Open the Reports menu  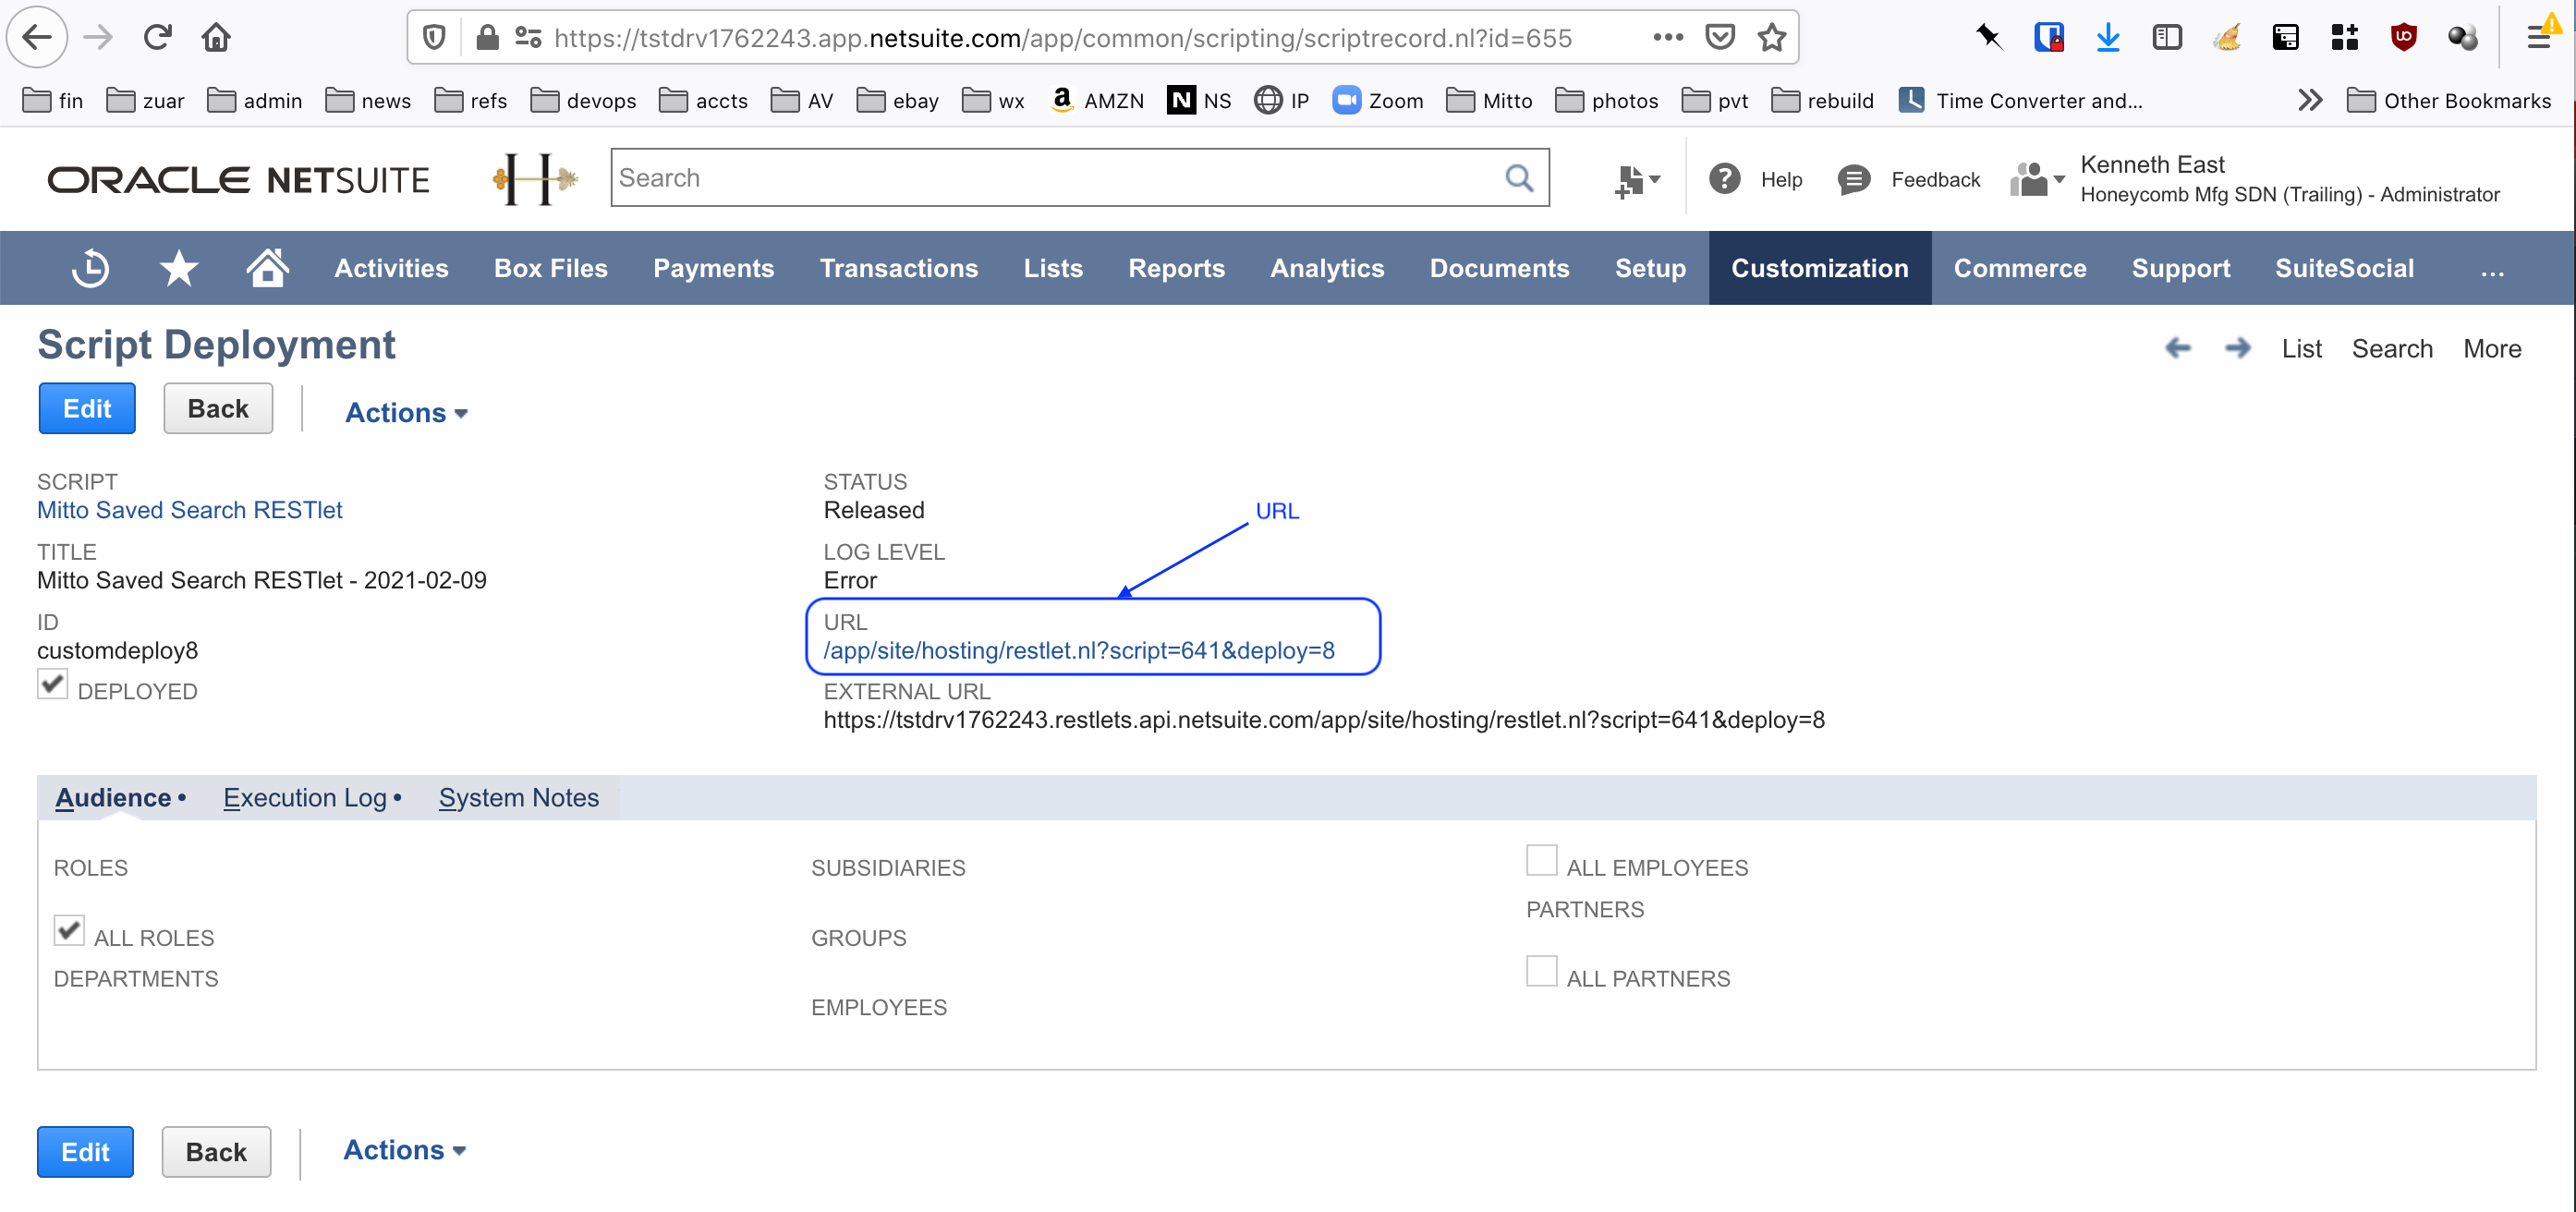click(1176, 268)
